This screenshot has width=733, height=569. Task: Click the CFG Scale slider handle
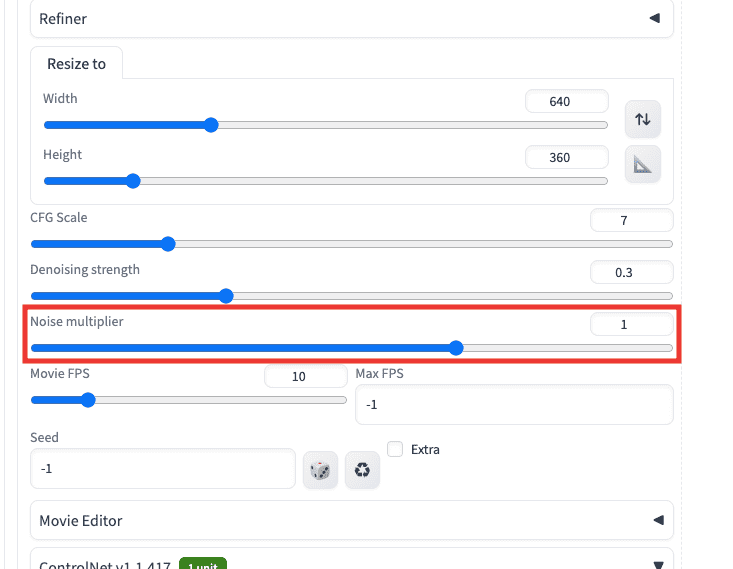(x=168, y=244)
